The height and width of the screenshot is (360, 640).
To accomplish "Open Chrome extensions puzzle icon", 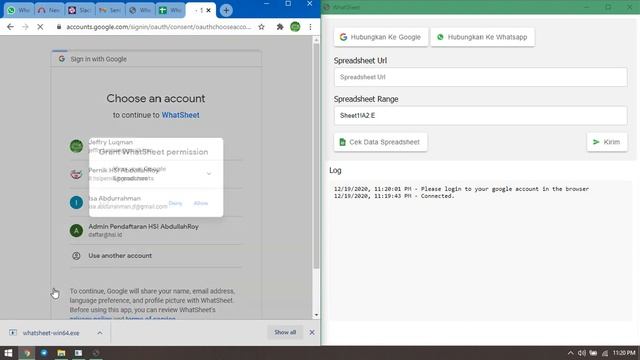I will click(280, 27).
